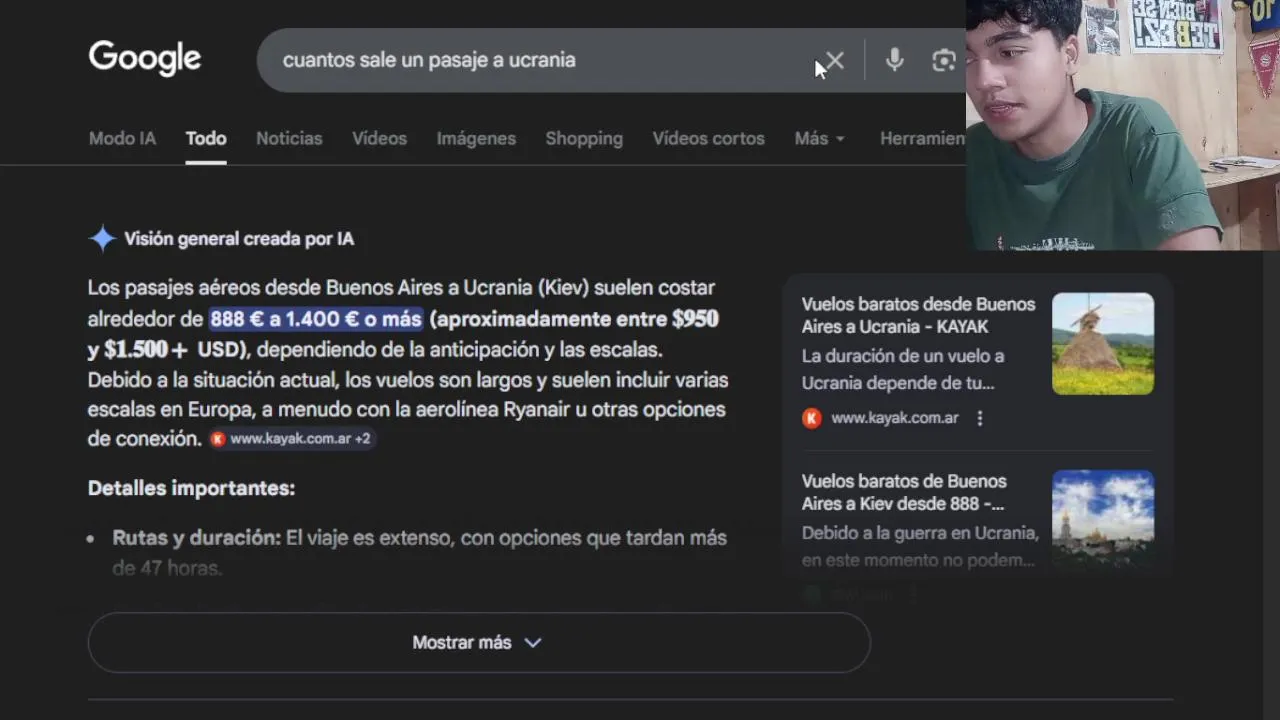
Task: Expand the overview with Mostrar más
Action: click(479, 642)
